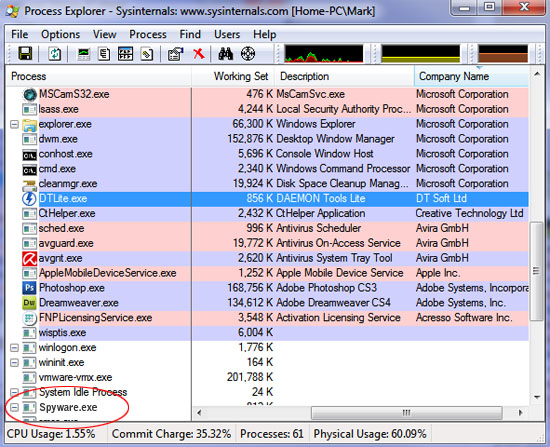Click the vertical scrollbar down arrow
The width and height of the screenshot is (550, 447).
[537, 397]
